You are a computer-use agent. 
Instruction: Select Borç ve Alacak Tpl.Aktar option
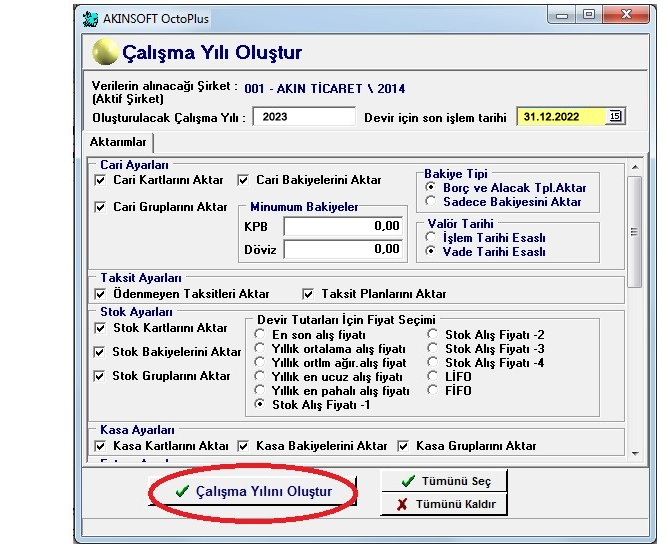430,187
